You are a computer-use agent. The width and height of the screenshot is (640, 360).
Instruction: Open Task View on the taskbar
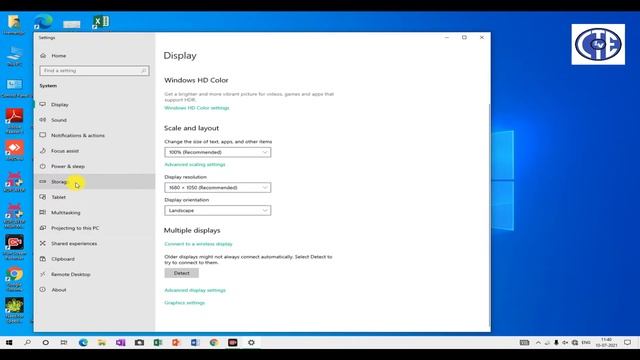click(64, 342)
